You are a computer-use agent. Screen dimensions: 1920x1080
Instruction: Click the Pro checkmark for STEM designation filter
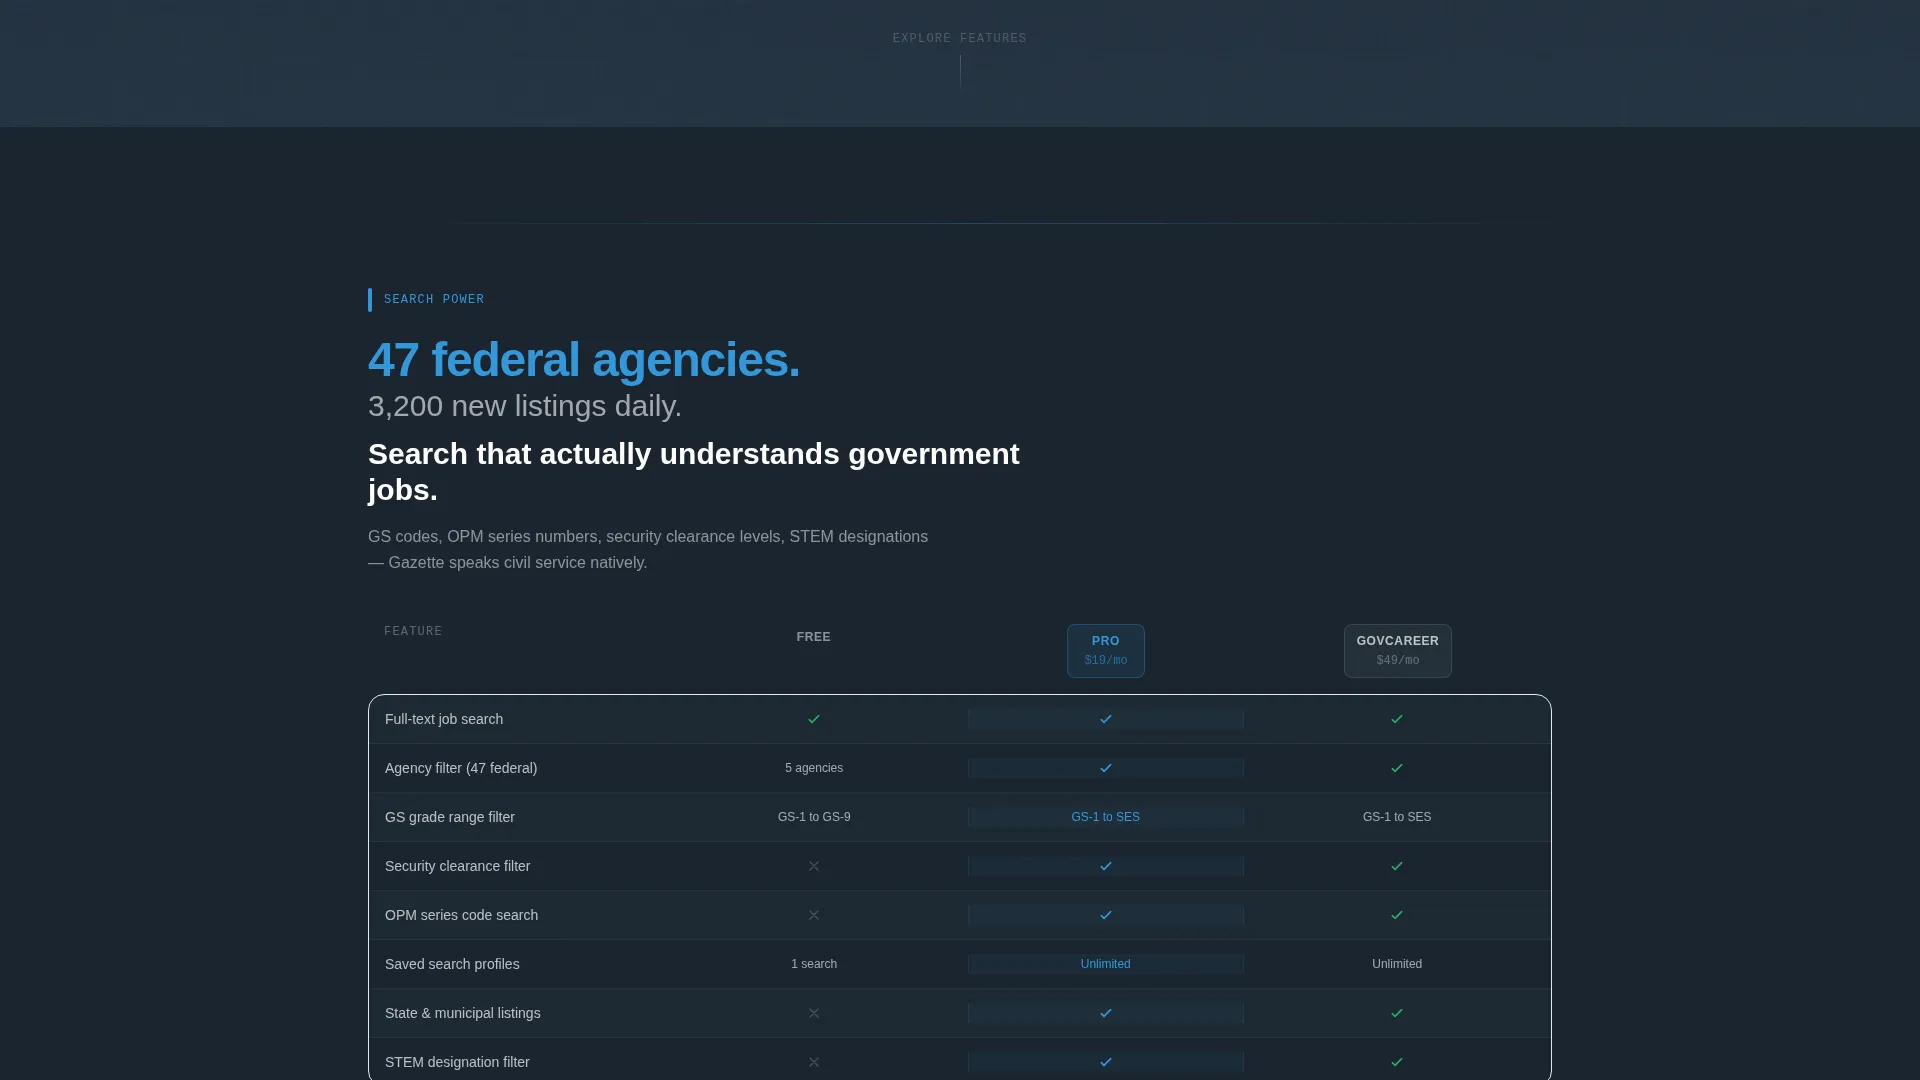pyautogui.click(x=1106, y=1062)
